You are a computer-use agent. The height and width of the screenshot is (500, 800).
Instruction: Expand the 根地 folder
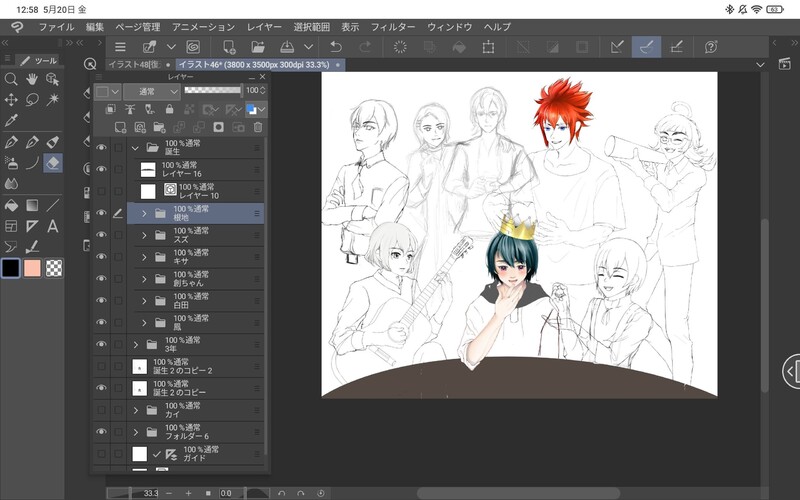(144, 213)
